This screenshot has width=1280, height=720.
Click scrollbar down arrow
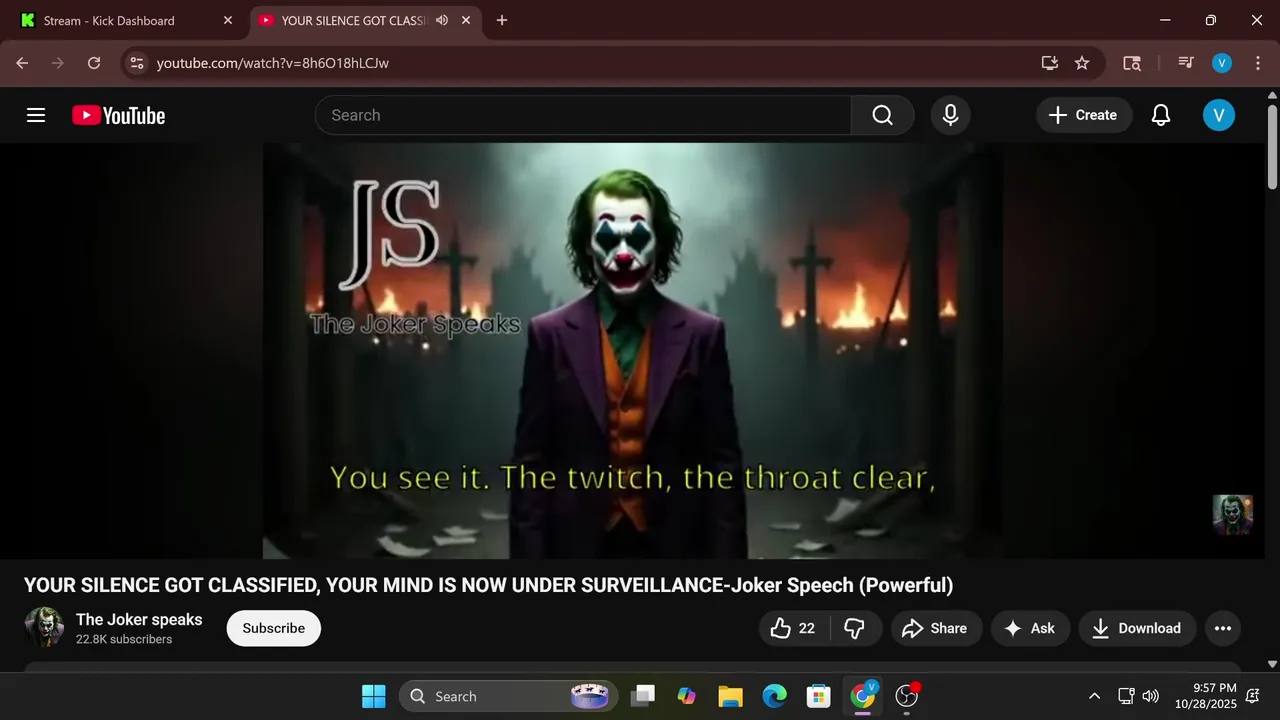(1272, 663)
